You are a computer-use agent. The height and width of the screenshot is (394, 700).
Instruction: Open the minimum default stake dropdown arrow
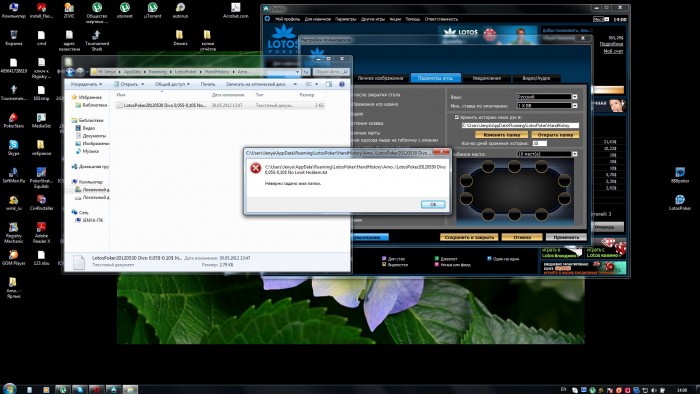[575, 106]
